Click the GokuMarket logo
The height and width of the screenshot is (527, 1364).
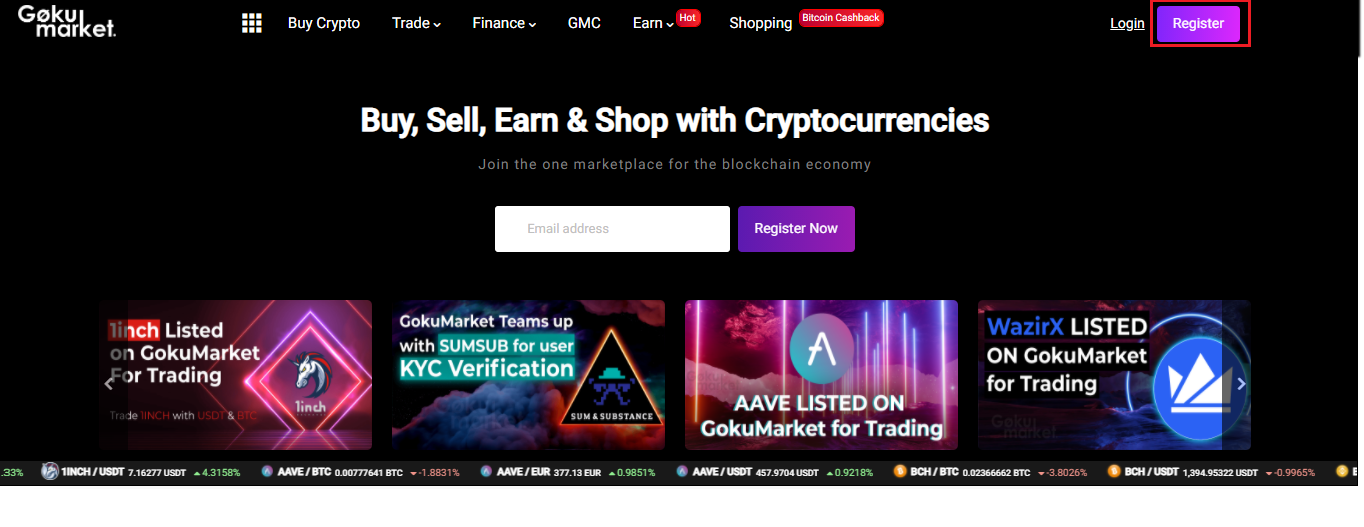point(67,21)
